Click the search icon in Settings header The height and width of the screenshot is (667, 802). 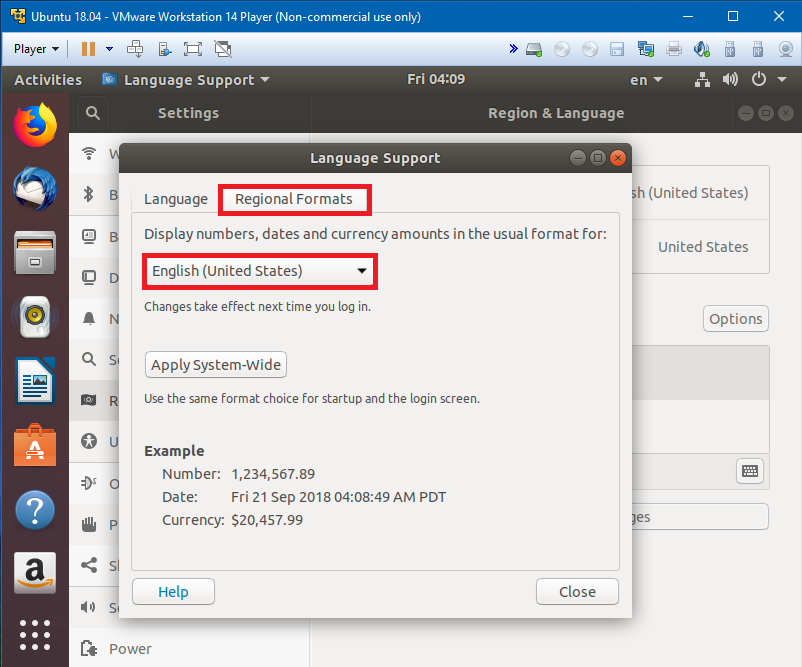click(x=92, y=113)
